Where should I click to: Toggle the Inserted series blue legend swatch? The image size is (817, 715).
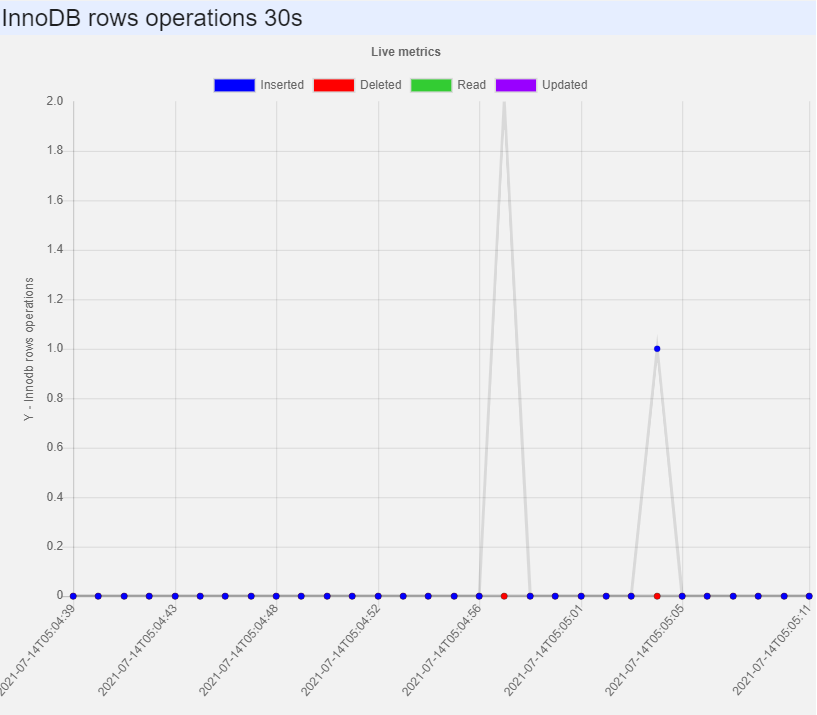pos(234,85)
